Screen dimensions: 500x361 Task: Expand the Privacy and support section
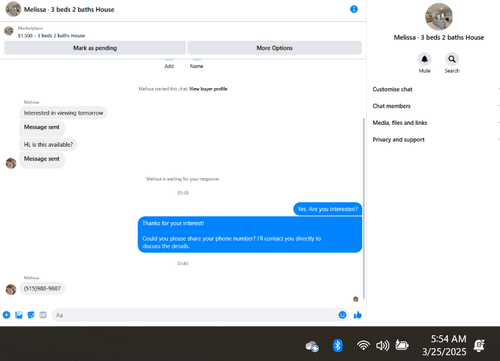tap(436, 139)
